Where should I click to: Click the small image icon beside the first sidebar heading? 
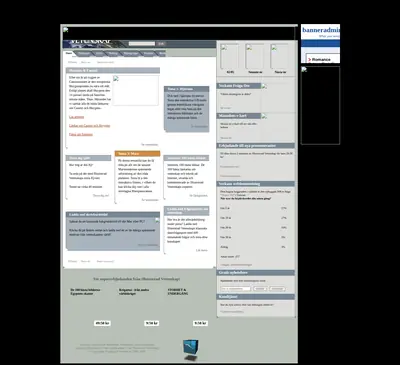(x=264, y=86)
